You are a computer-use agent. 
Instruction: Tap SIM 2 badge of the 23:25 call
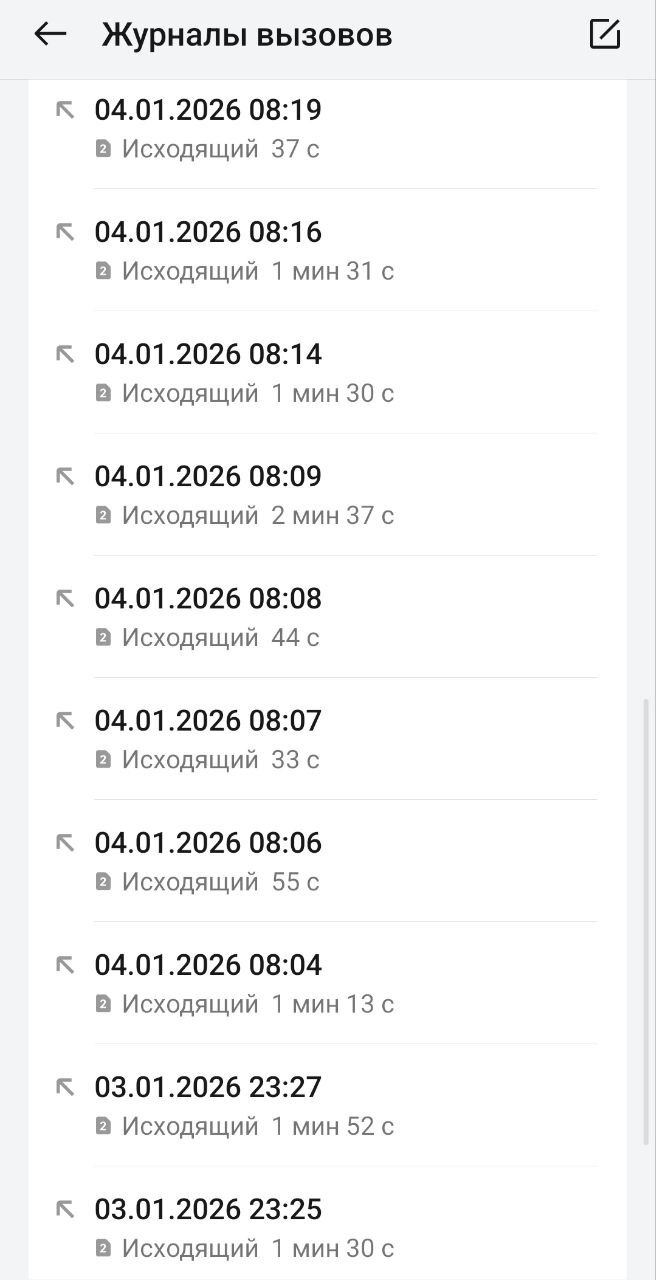click(x=102, y=1248)
